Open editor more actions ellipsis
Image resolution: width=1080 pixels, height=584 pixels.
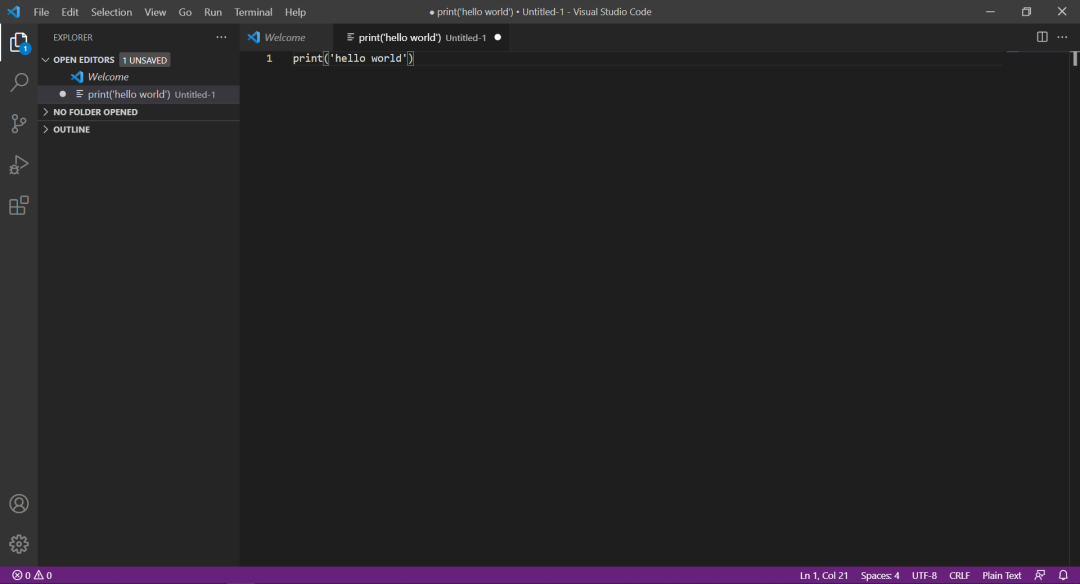click(x=1062, y=37)
